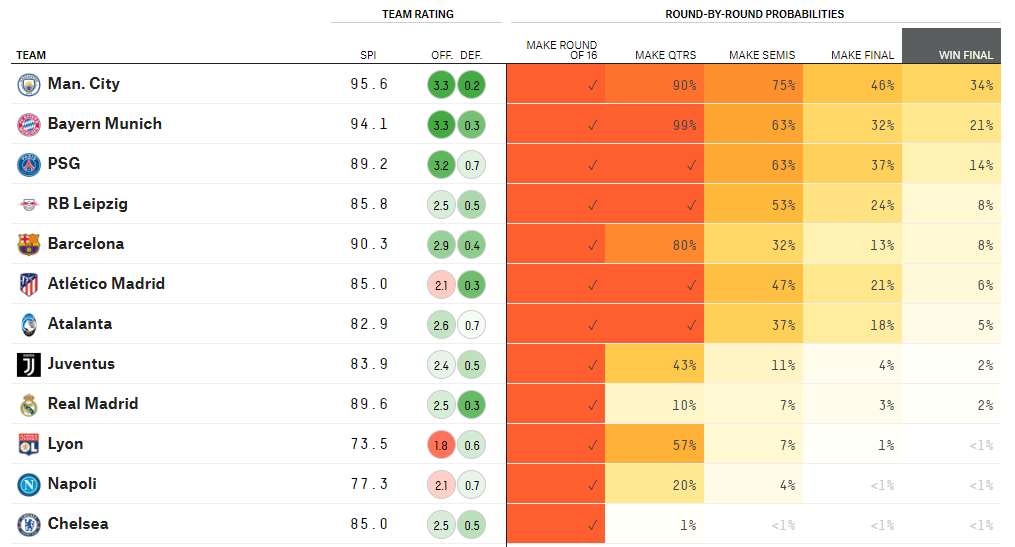Click the Bayern Munich club crest

coord(28,125)
